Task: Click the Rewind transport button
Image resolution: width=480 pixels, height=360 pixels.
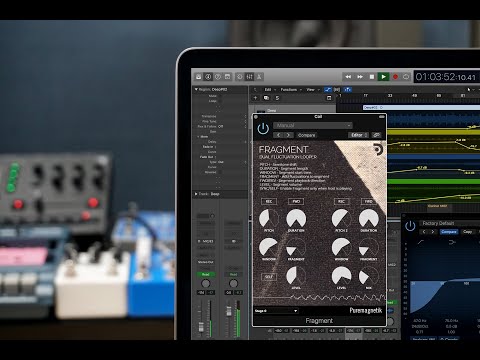Action: (348, 77)
